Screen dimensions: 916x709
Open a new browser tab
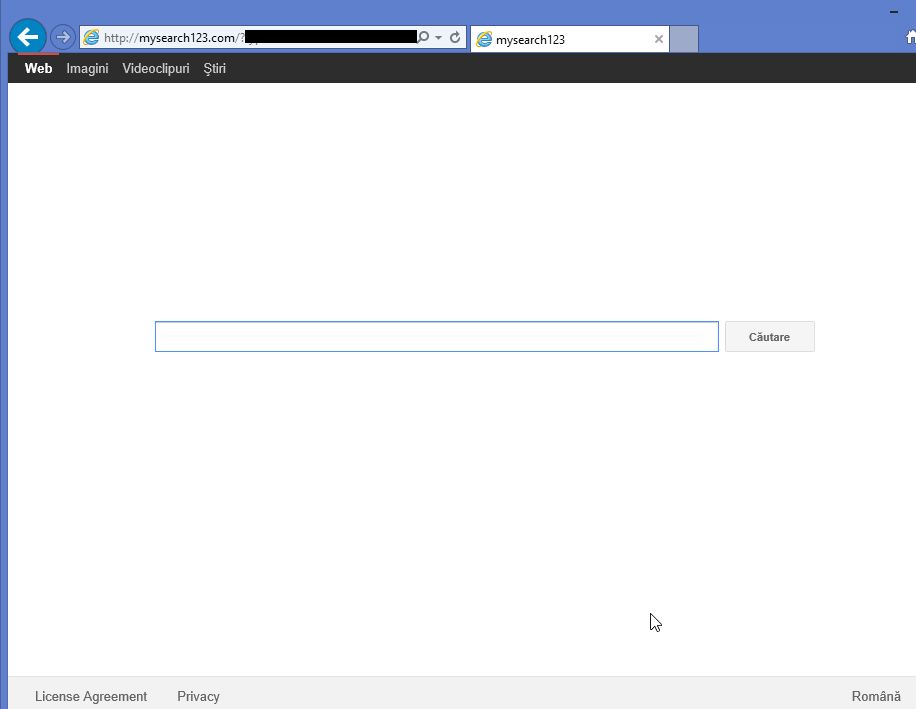coord(683,38)
